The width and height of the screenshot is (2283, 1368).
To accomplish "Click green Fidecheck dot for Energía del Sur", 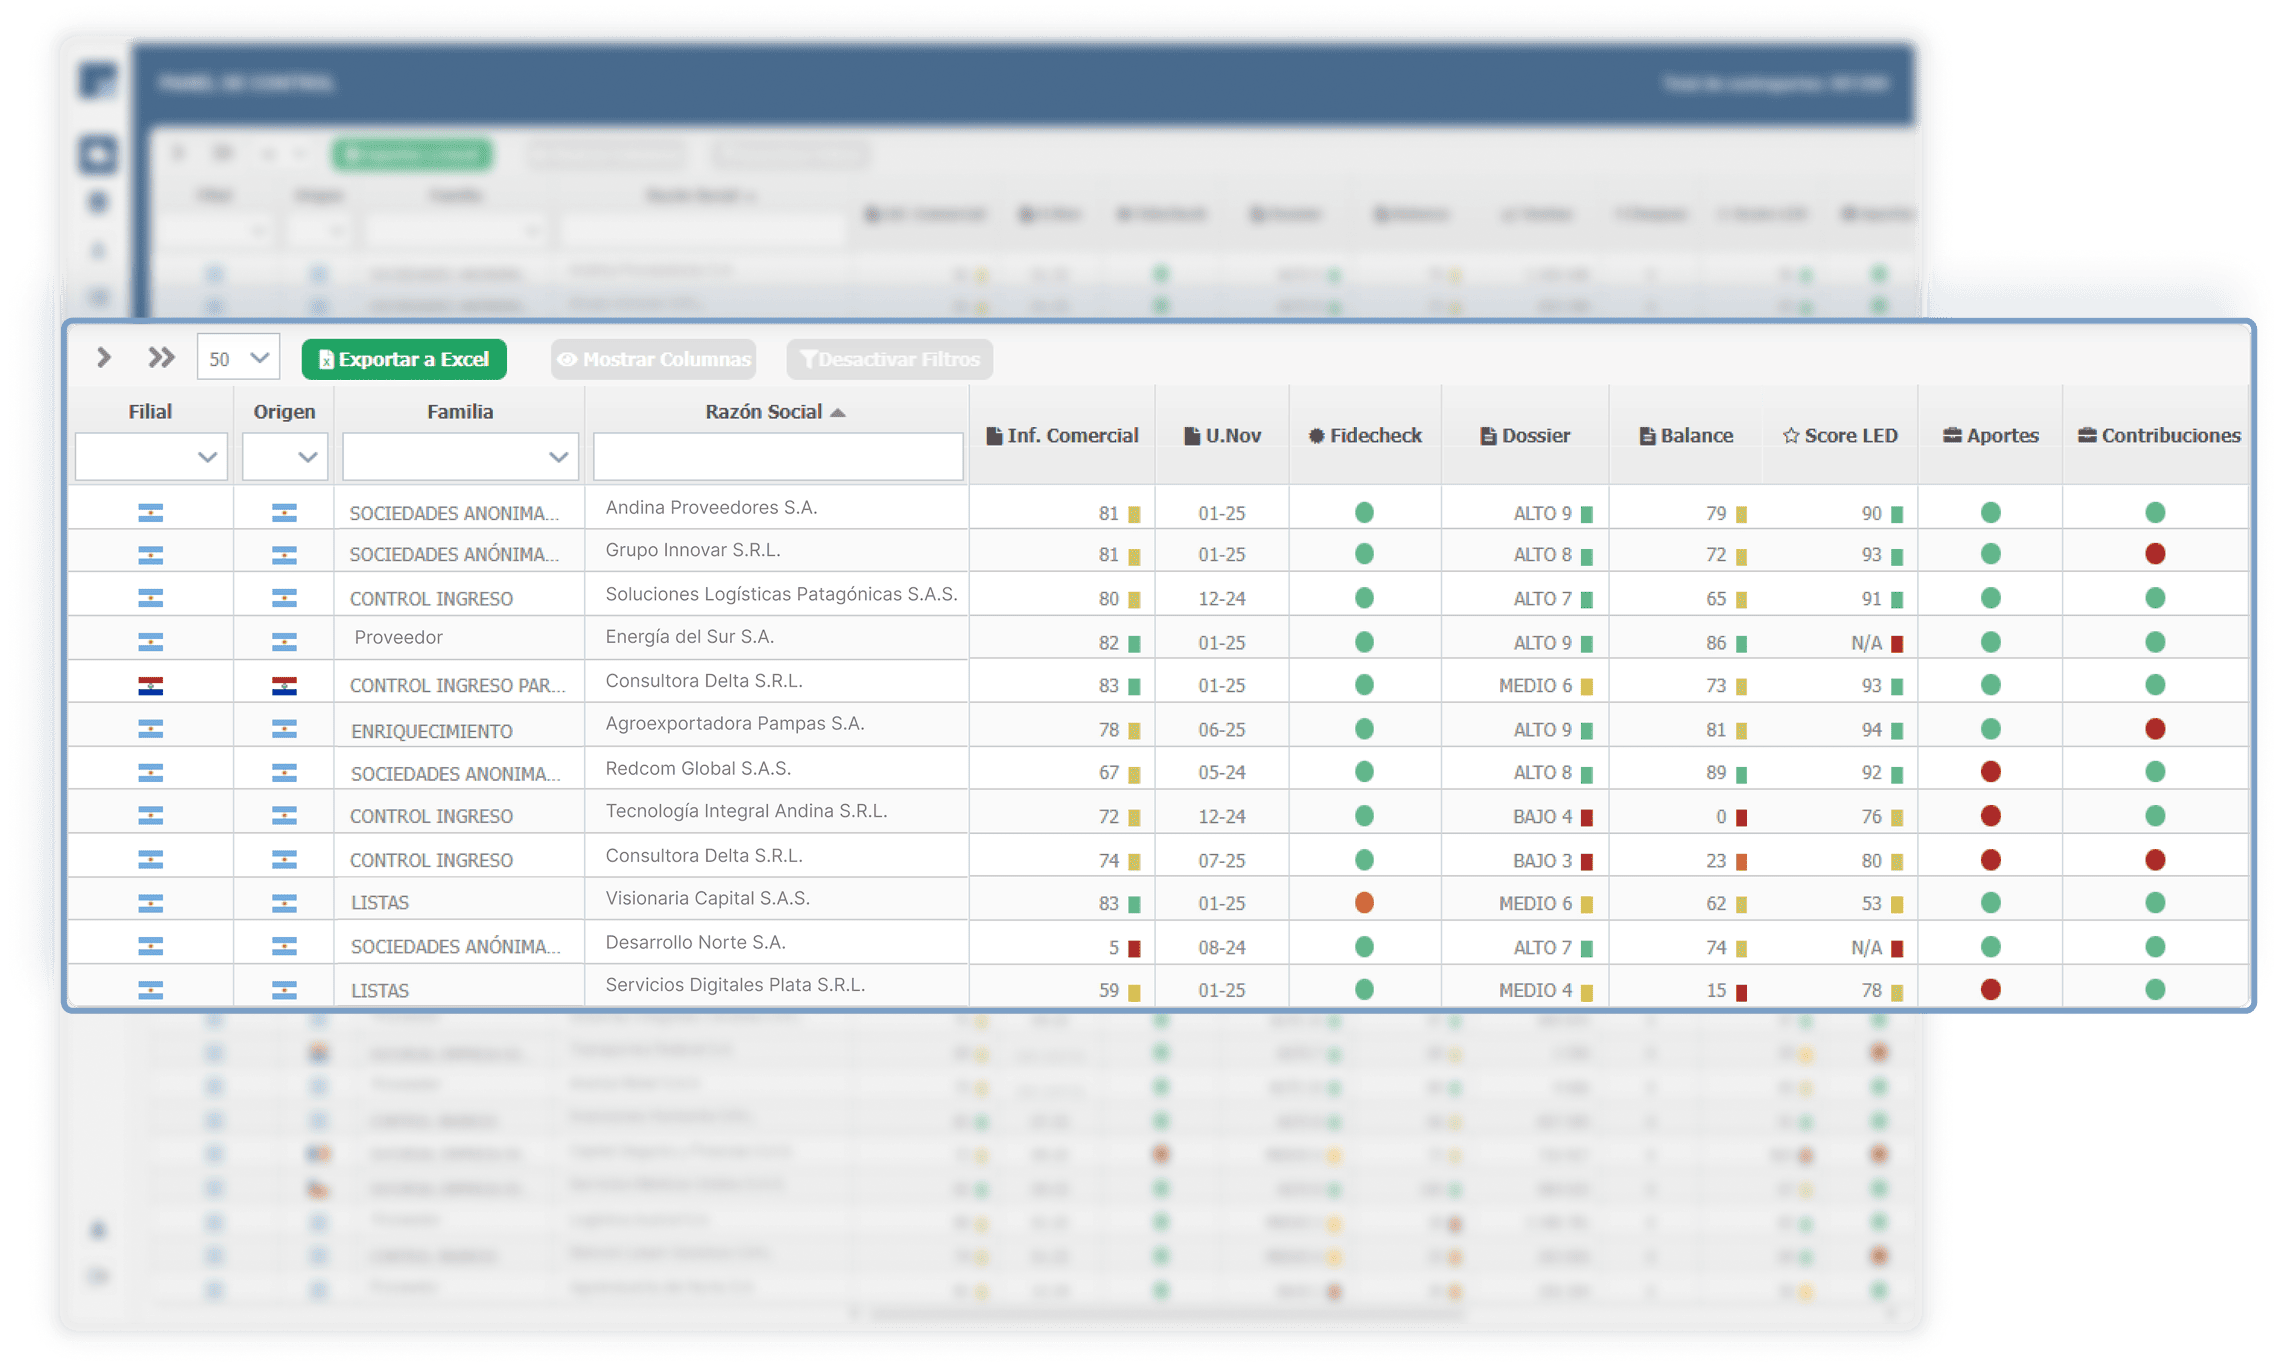I will tap(1364, 642).
